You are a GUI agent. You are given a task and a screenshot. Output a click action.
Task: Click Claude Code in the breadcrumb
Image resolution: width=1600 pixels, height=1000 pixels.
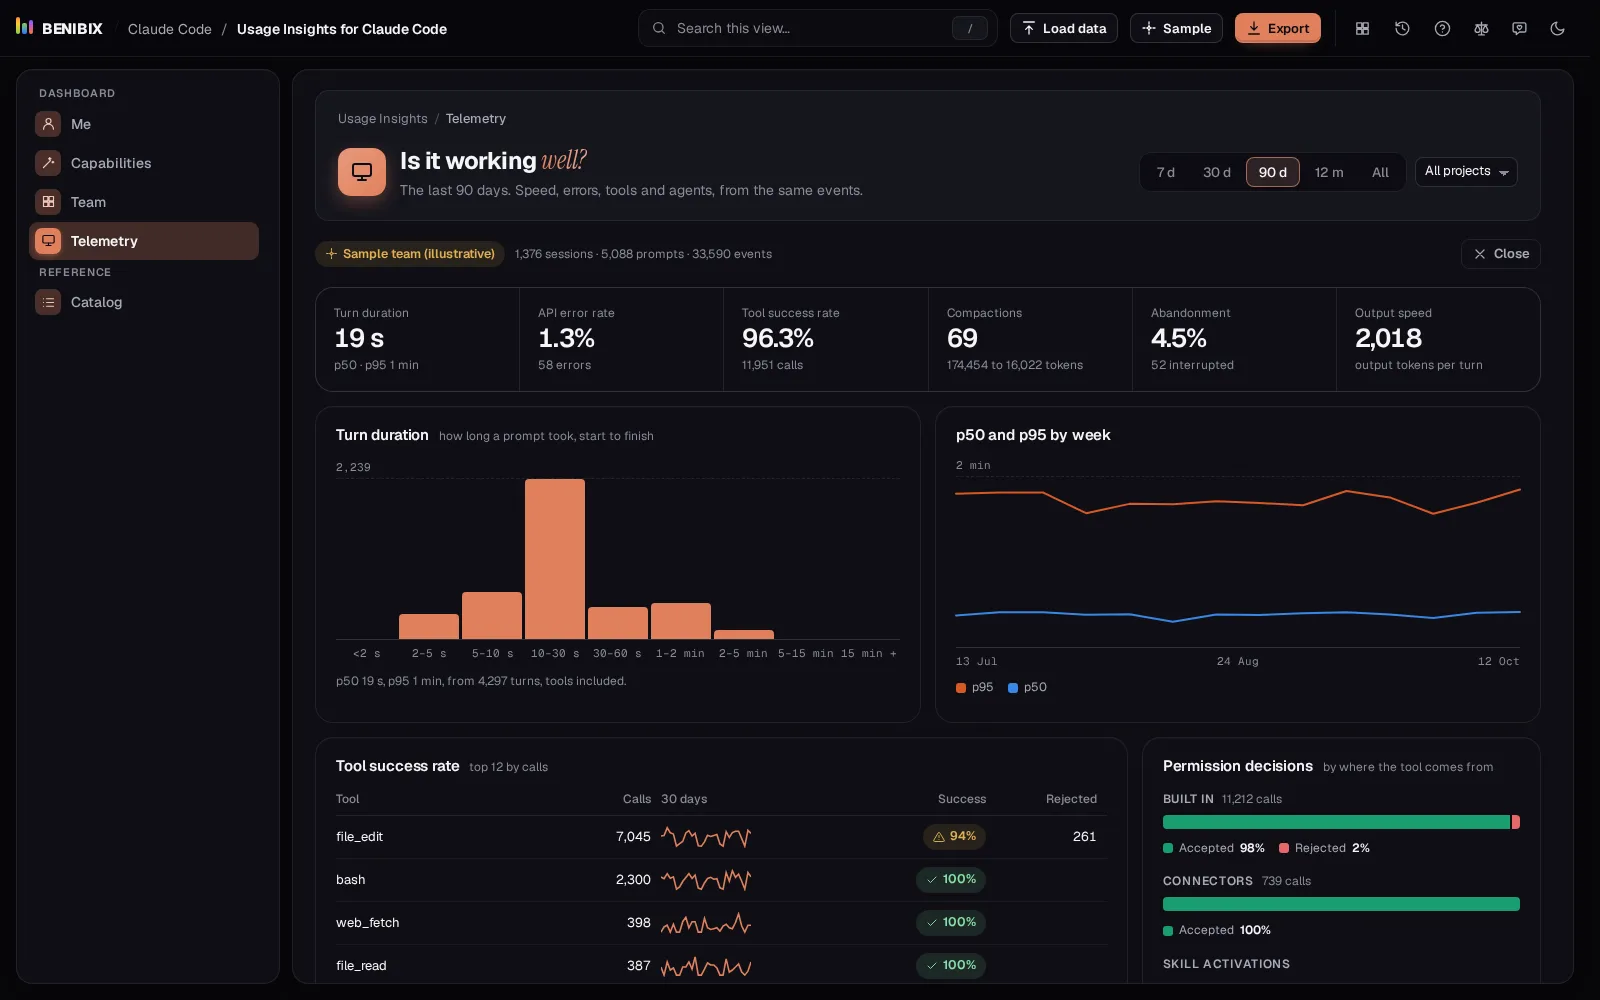[170, 29]
